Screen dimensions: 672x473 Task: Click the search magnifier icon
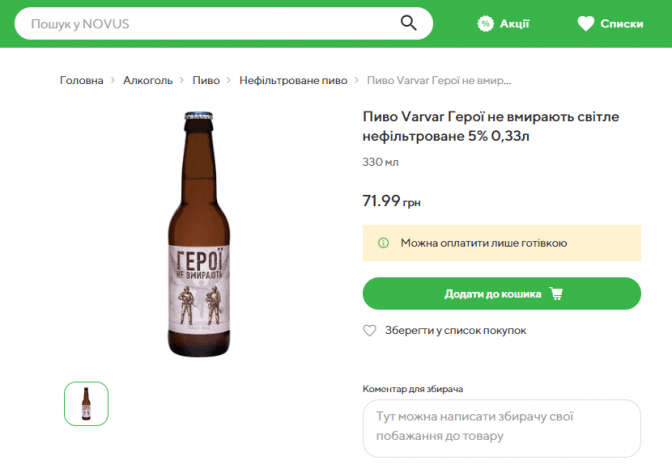(x=408, y=23)
